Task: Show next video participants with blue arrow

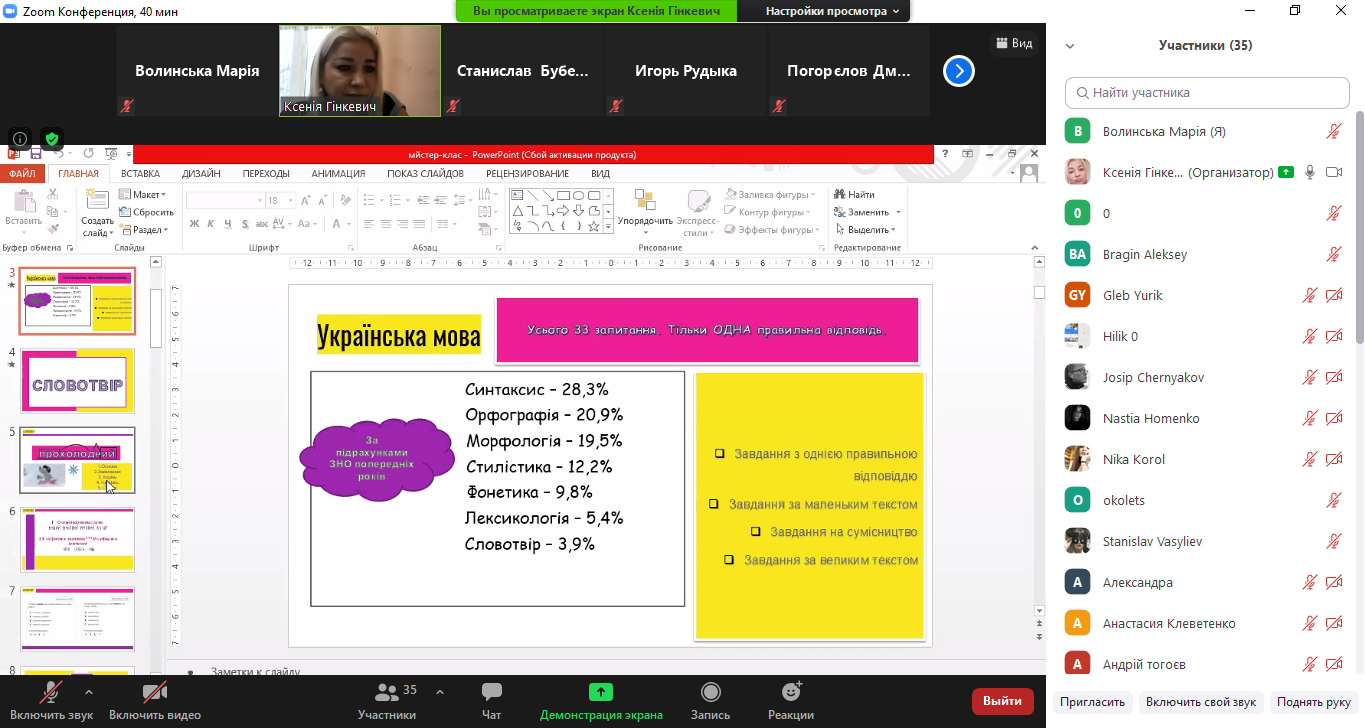Action: [959, 71]
